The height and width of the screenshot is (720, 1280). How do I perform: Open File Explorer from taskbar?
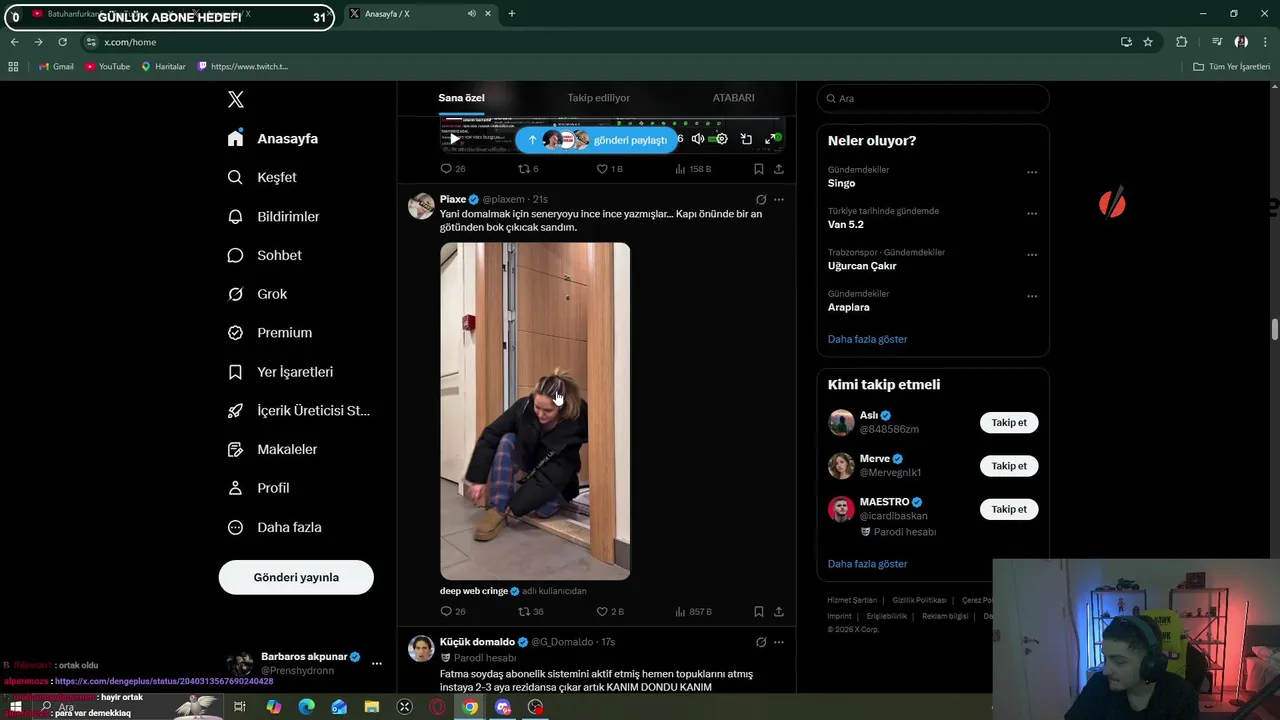click(372, 707)
